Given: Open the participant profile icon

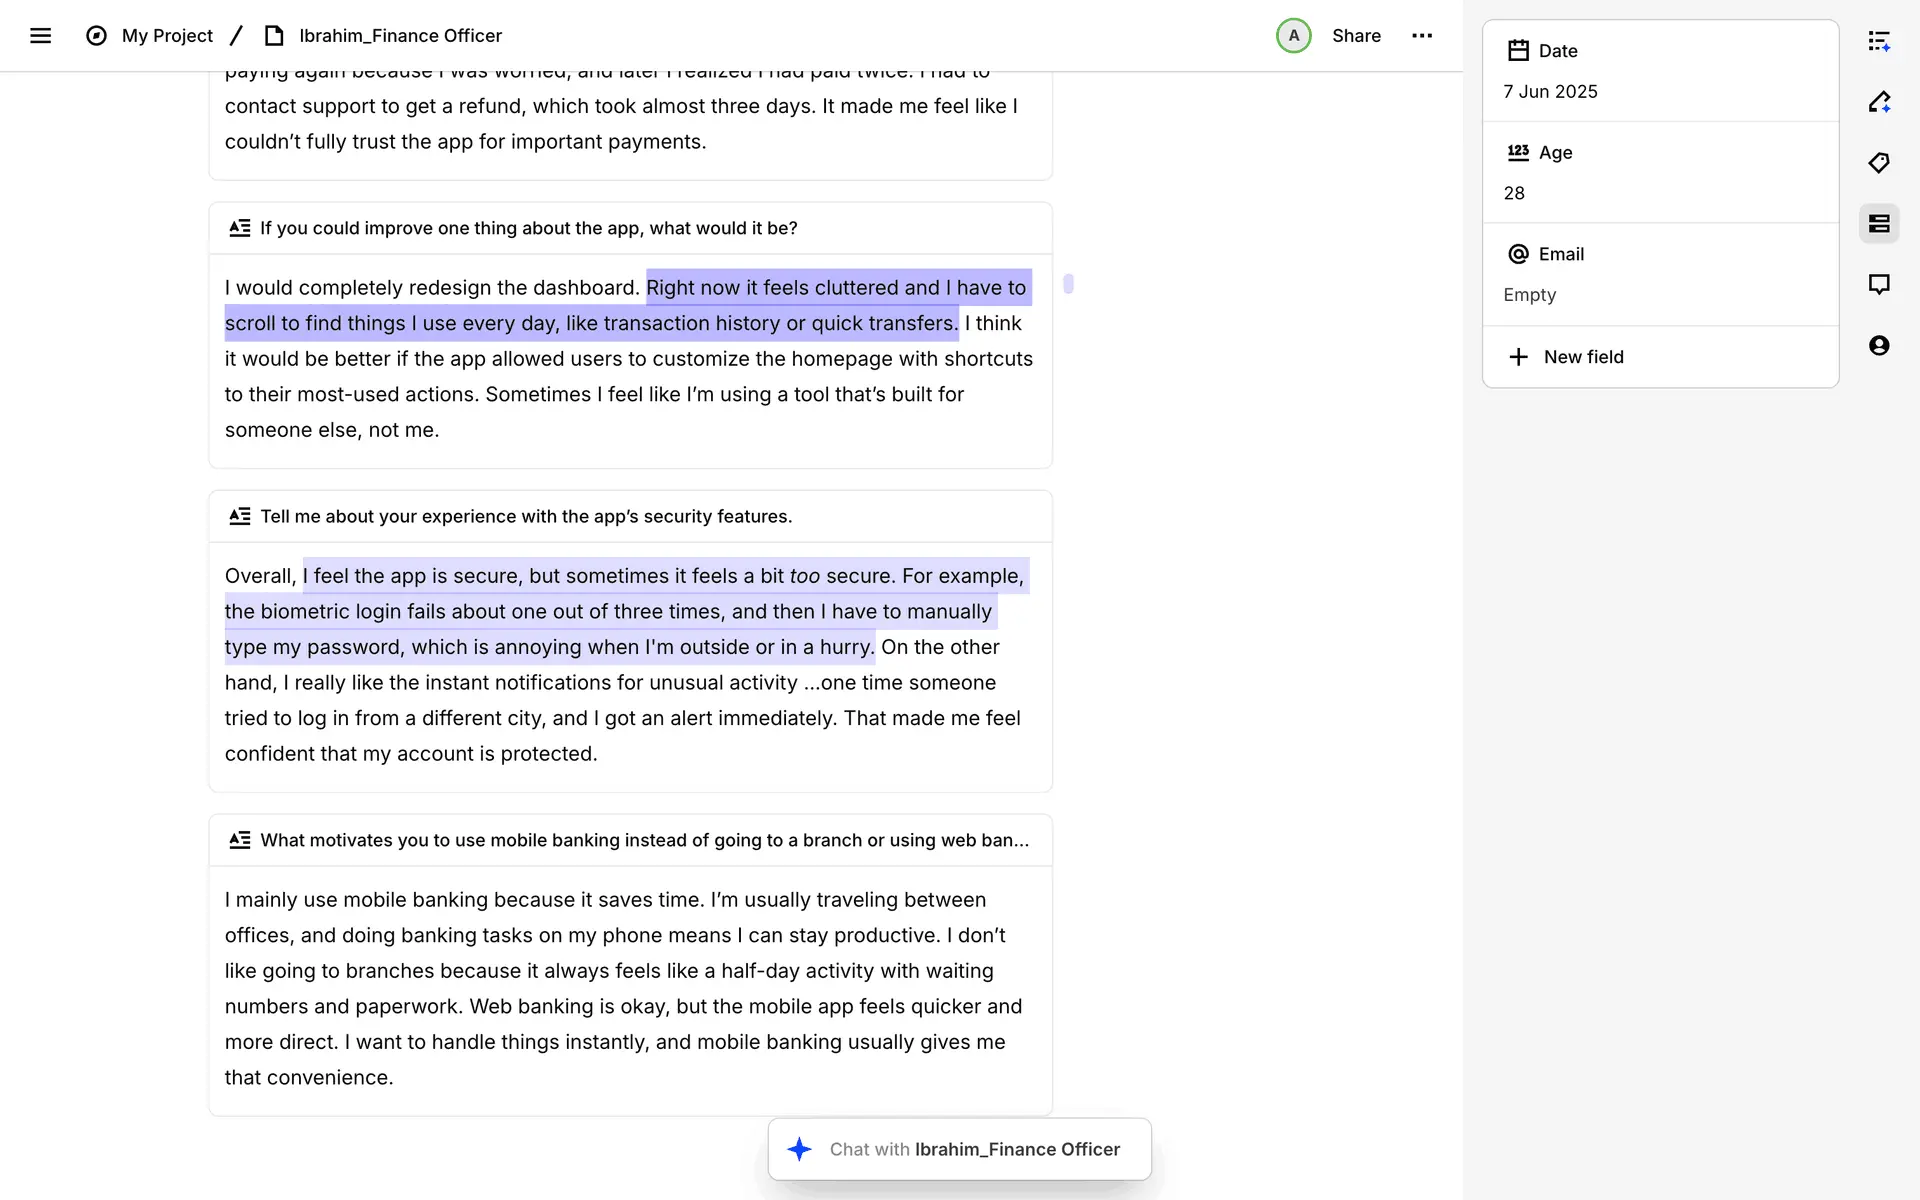Looking at the screenshot, I should pos(1879,346).
